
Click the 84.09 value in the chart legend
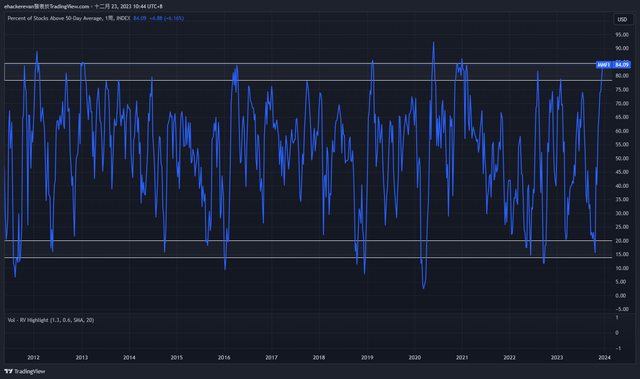click(x=140, y=18)
